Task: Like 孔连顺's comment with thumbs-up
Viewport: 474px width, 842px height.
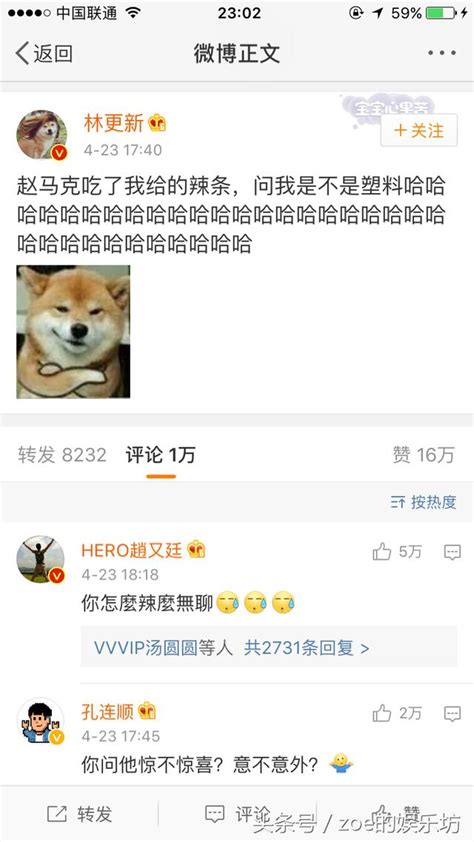Action: [382, 713]
